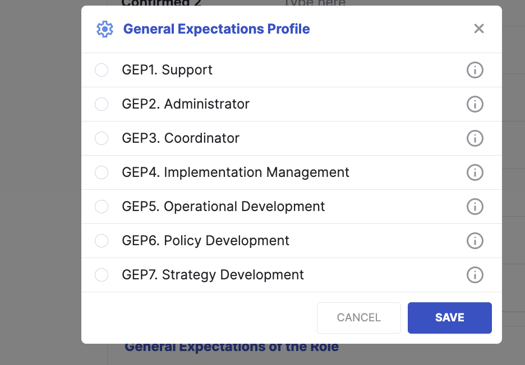Screen dimensions: 525x365
Task: Choose GEP2. Administrator radio option
Action: point(101,104)
